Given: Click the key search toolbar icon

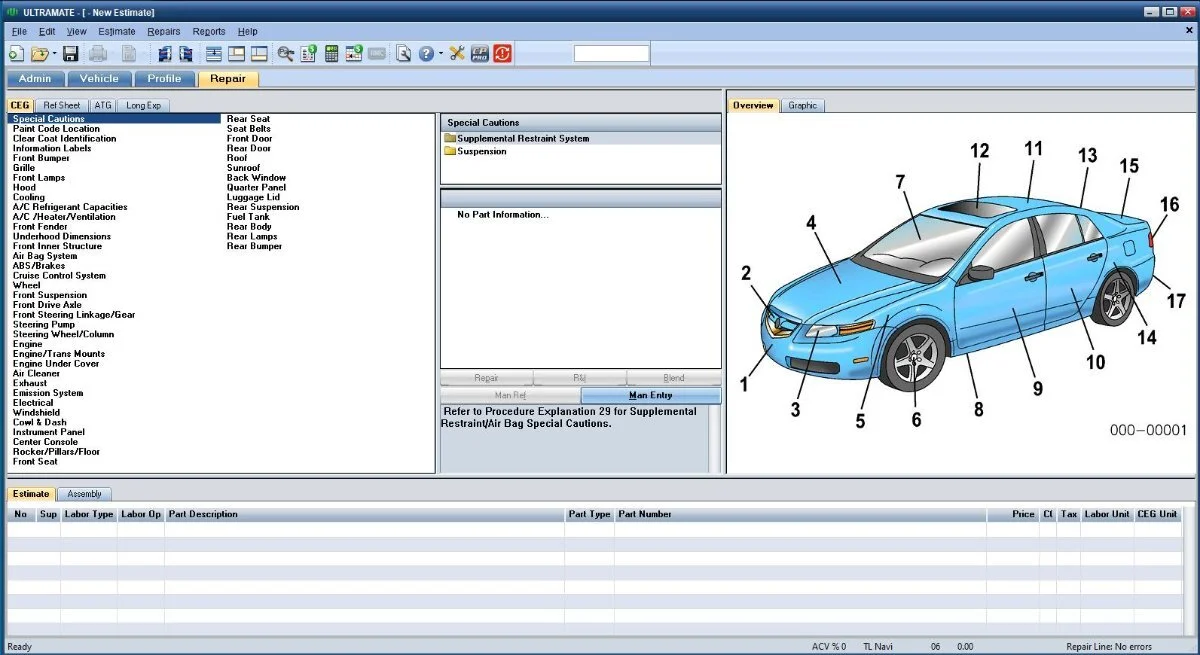Looking at the screenshot, I should (x=285, y=54).
